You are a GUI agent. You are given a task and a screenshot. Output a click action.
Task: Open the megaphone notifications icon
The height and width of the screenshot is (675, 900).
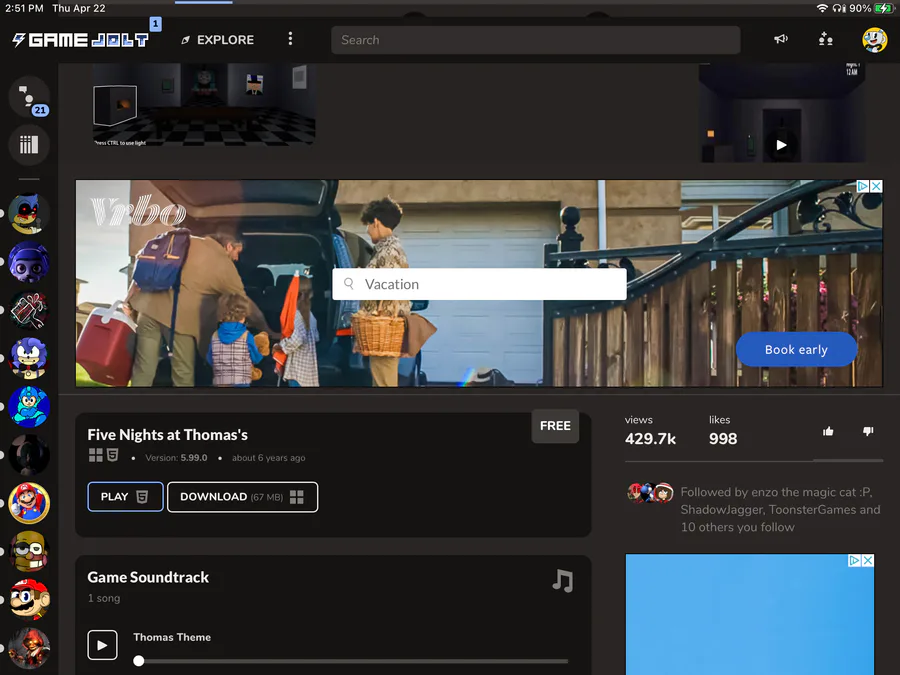pos(781,39)
